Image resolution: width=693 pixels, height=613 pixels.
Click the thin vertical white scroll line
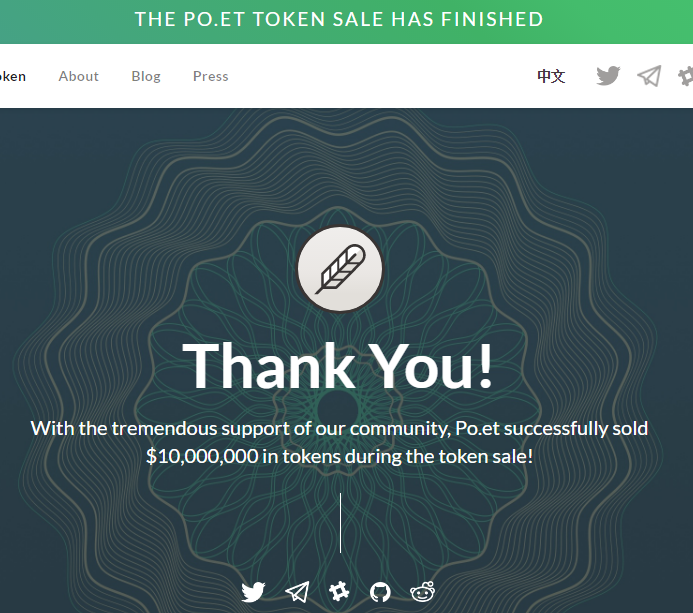pyautogui.click(x=340, y=523)
